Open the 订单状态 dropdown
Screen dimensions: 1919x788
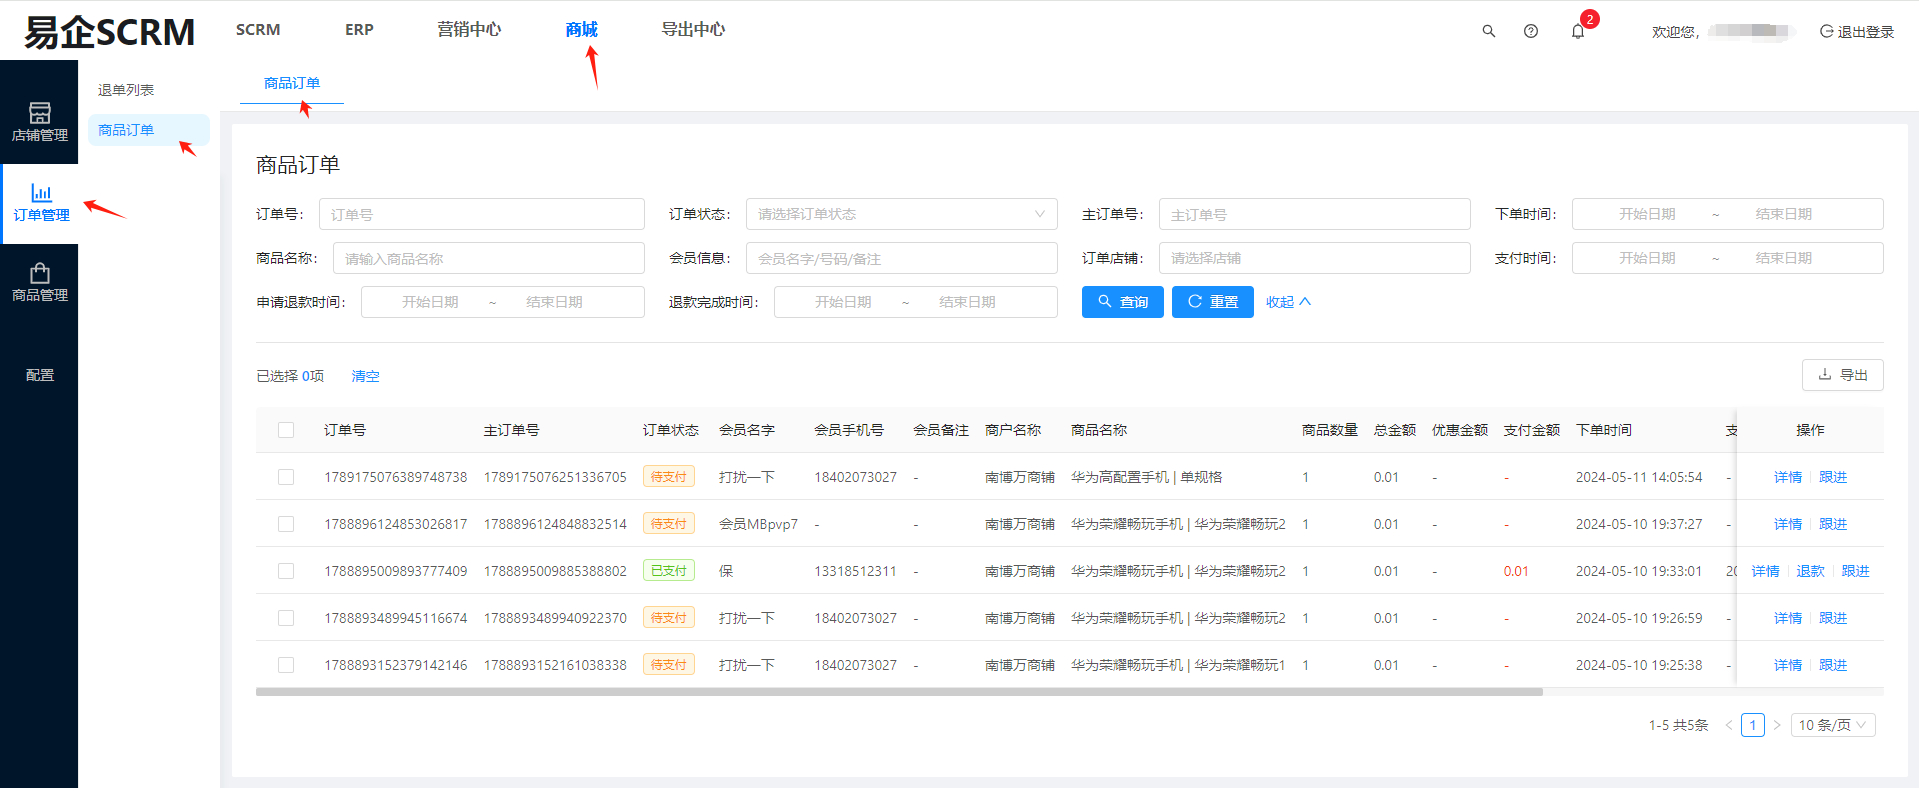click(x=902, y=214)
